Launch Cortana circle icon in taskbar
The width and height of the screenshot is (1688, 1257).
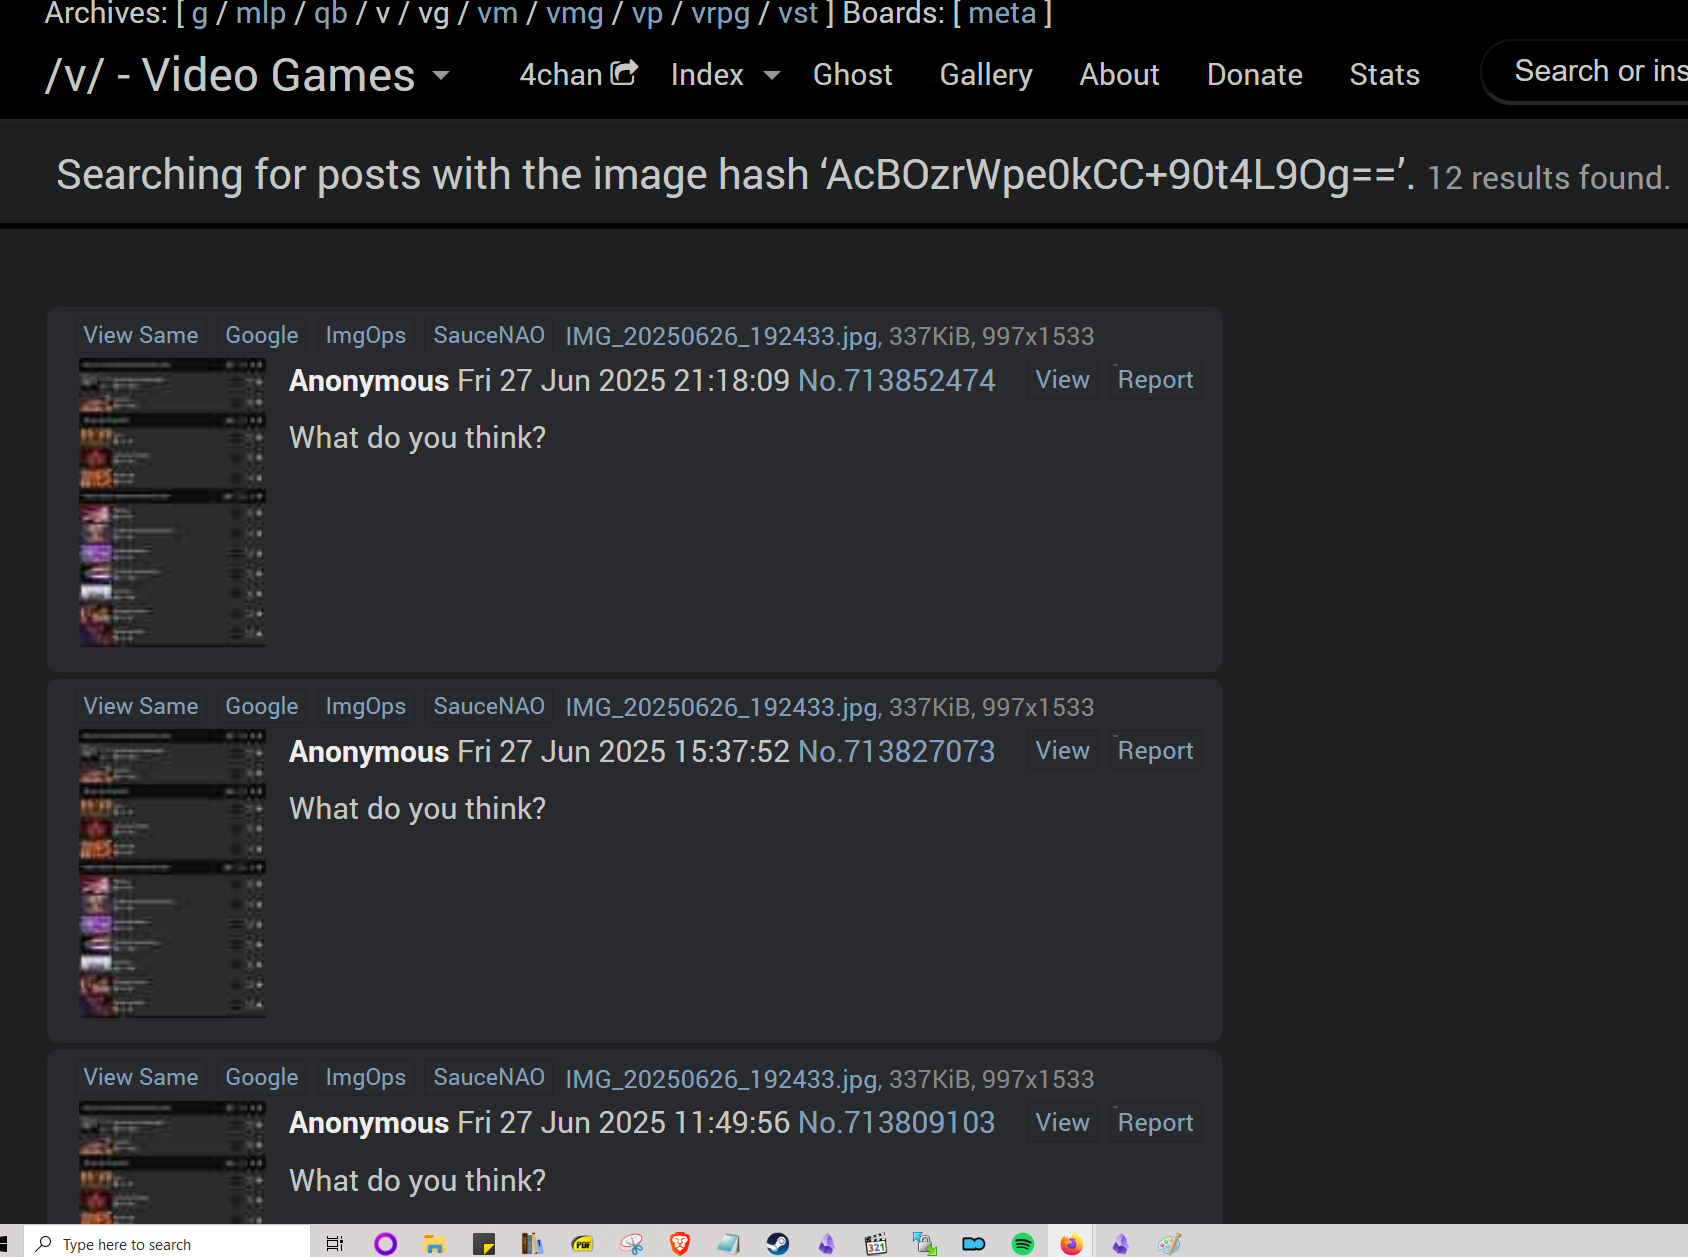pyautogui.click(x=385, y=1244)
